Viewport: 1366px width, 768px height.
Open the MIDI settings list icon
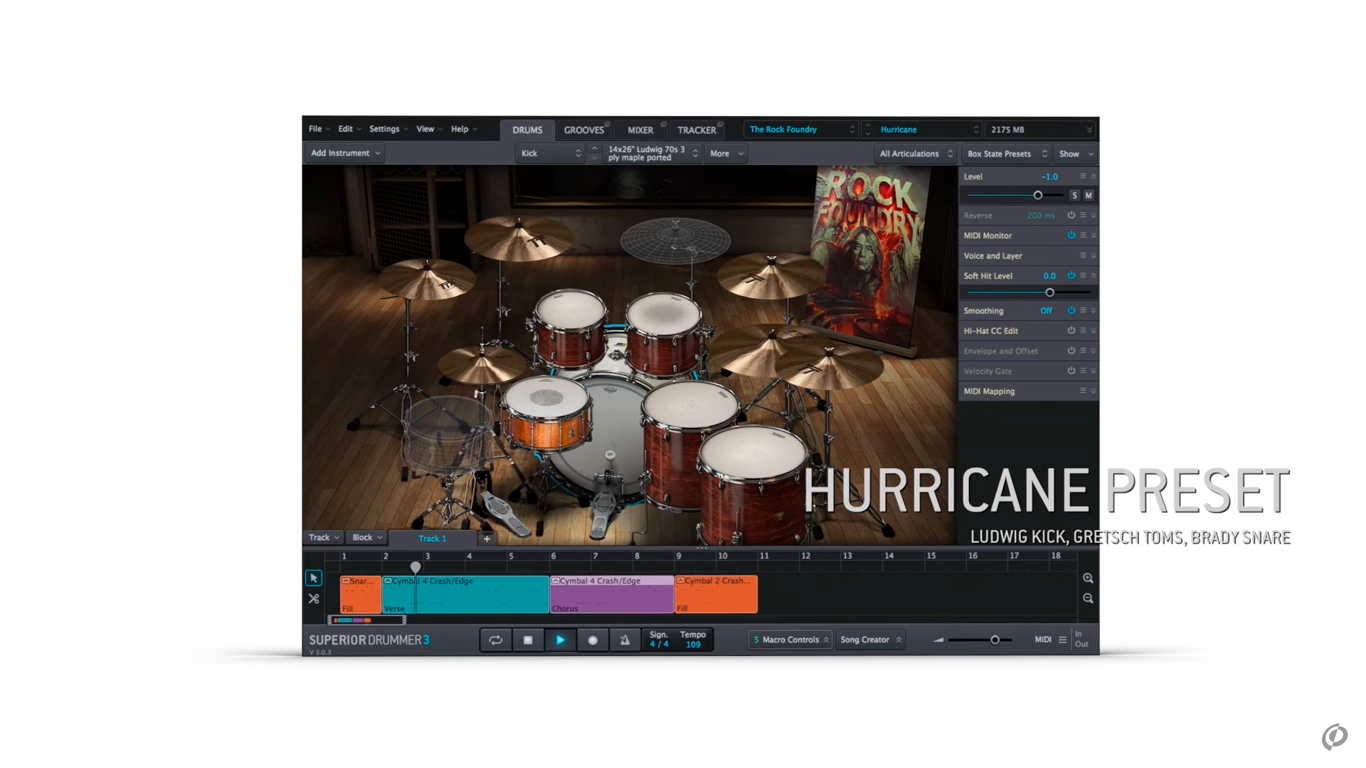1062,640
